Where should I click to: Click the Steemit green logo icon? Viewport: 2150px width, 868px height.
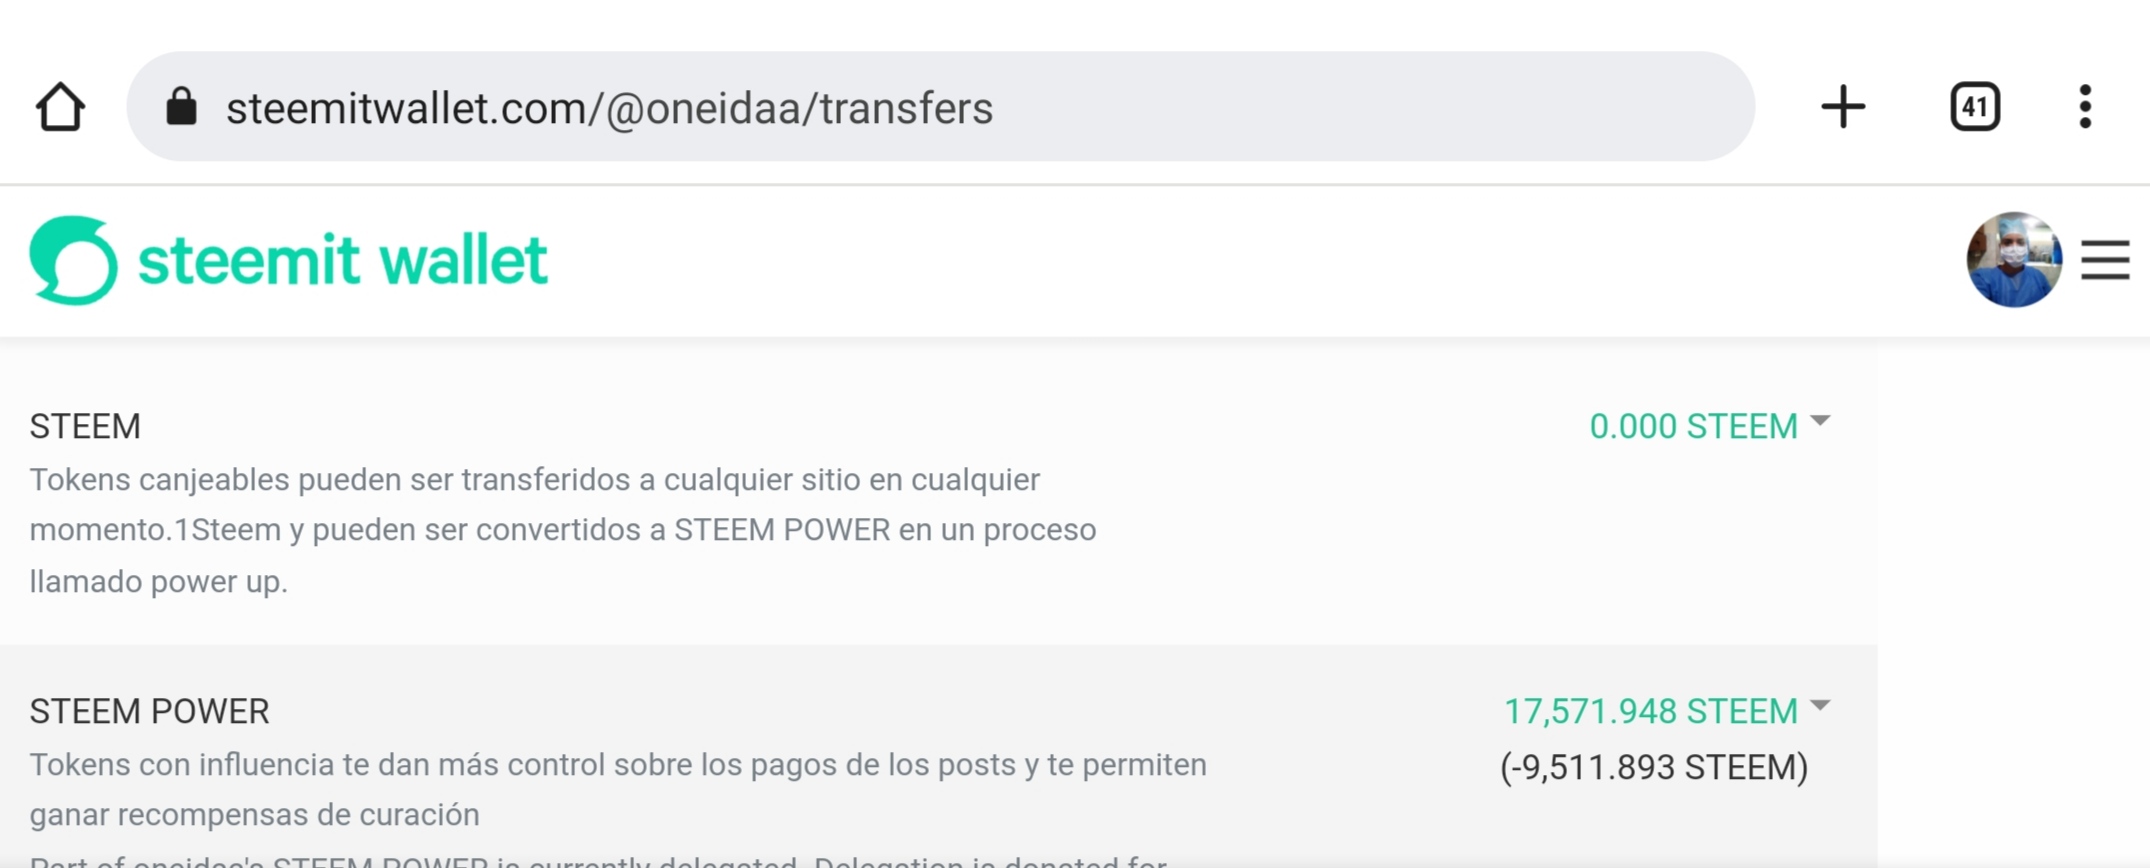(x=73, y=260)
